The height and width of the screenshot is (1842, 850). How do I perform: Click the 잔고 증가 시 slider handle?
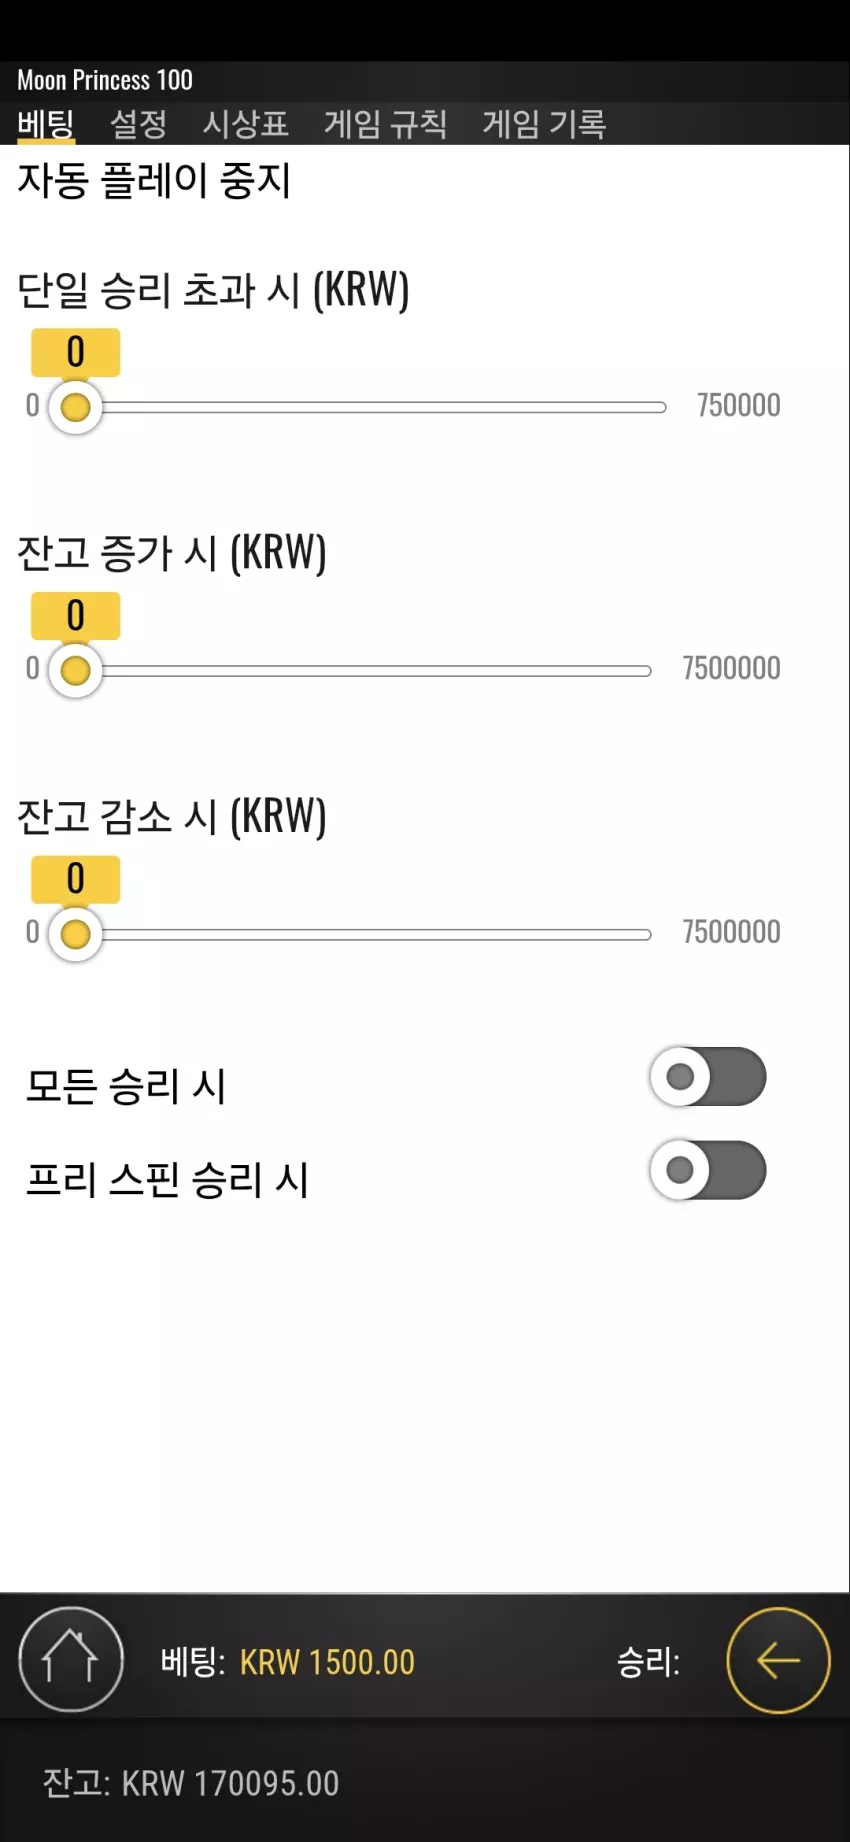[75, 670]
